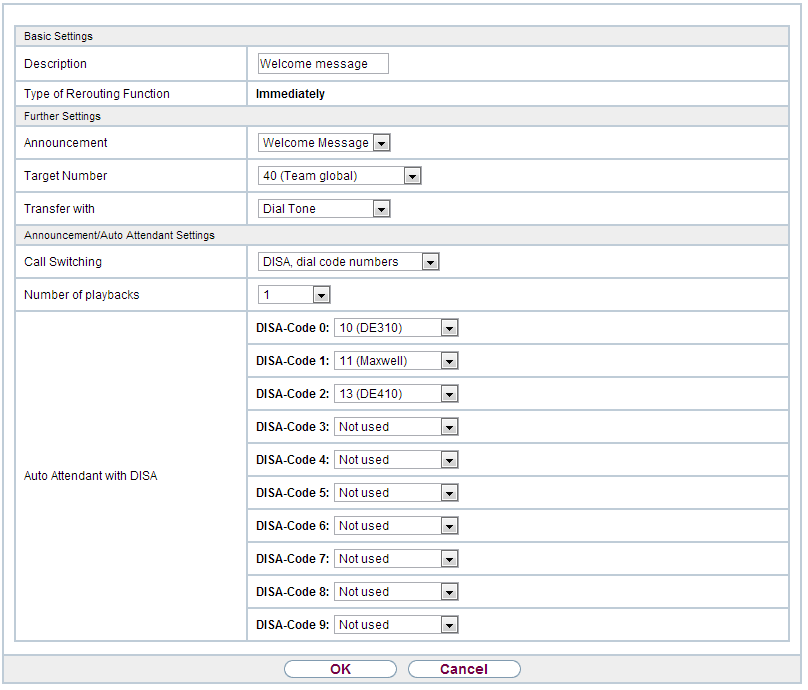Click the 'DISA-Code 0:' label
Viewport: 808px width, 690px height.
pos(293,328)
